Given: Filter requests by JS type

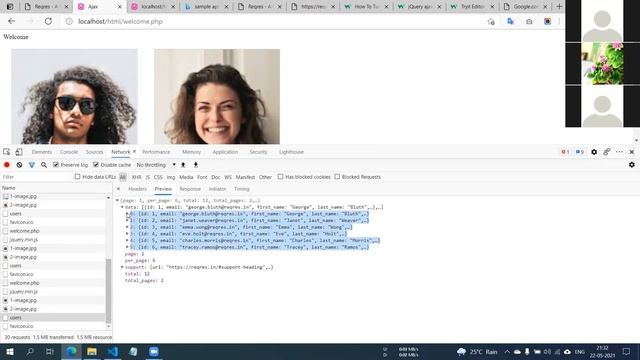Looking at the screenshot, I should (x=148, y=177).
